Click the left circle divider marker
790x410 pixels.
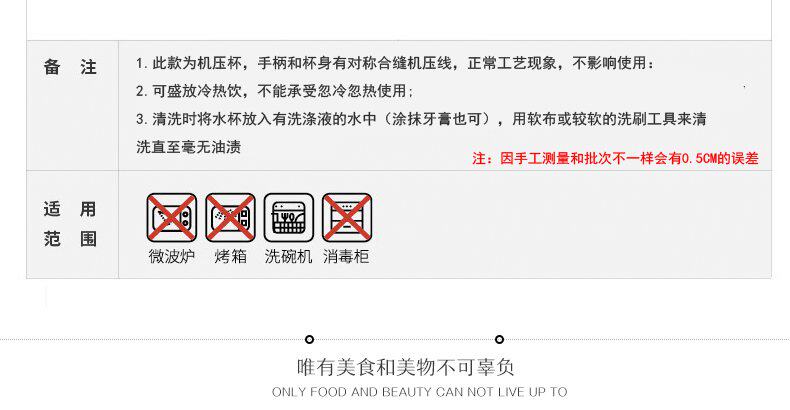(x=309, y=339)
